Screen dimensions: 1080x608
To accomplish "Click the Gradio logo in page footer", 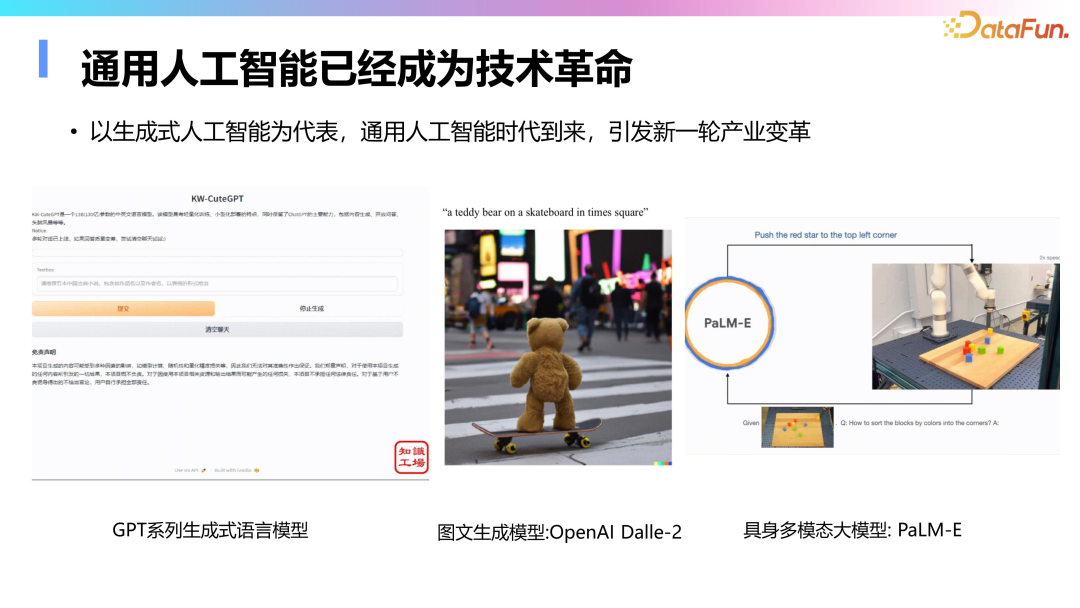I will (255, 468).
